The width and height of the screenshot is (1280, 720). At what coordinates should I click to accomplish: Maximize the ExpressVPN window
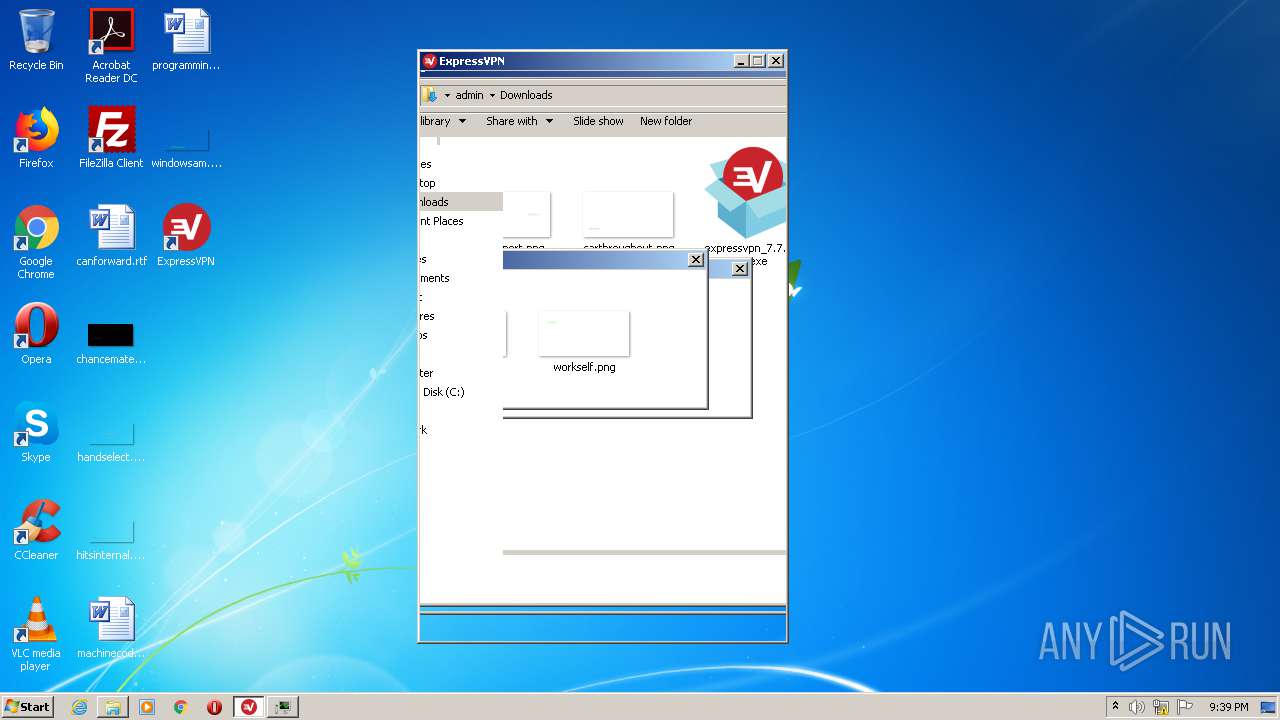[758, 61]
